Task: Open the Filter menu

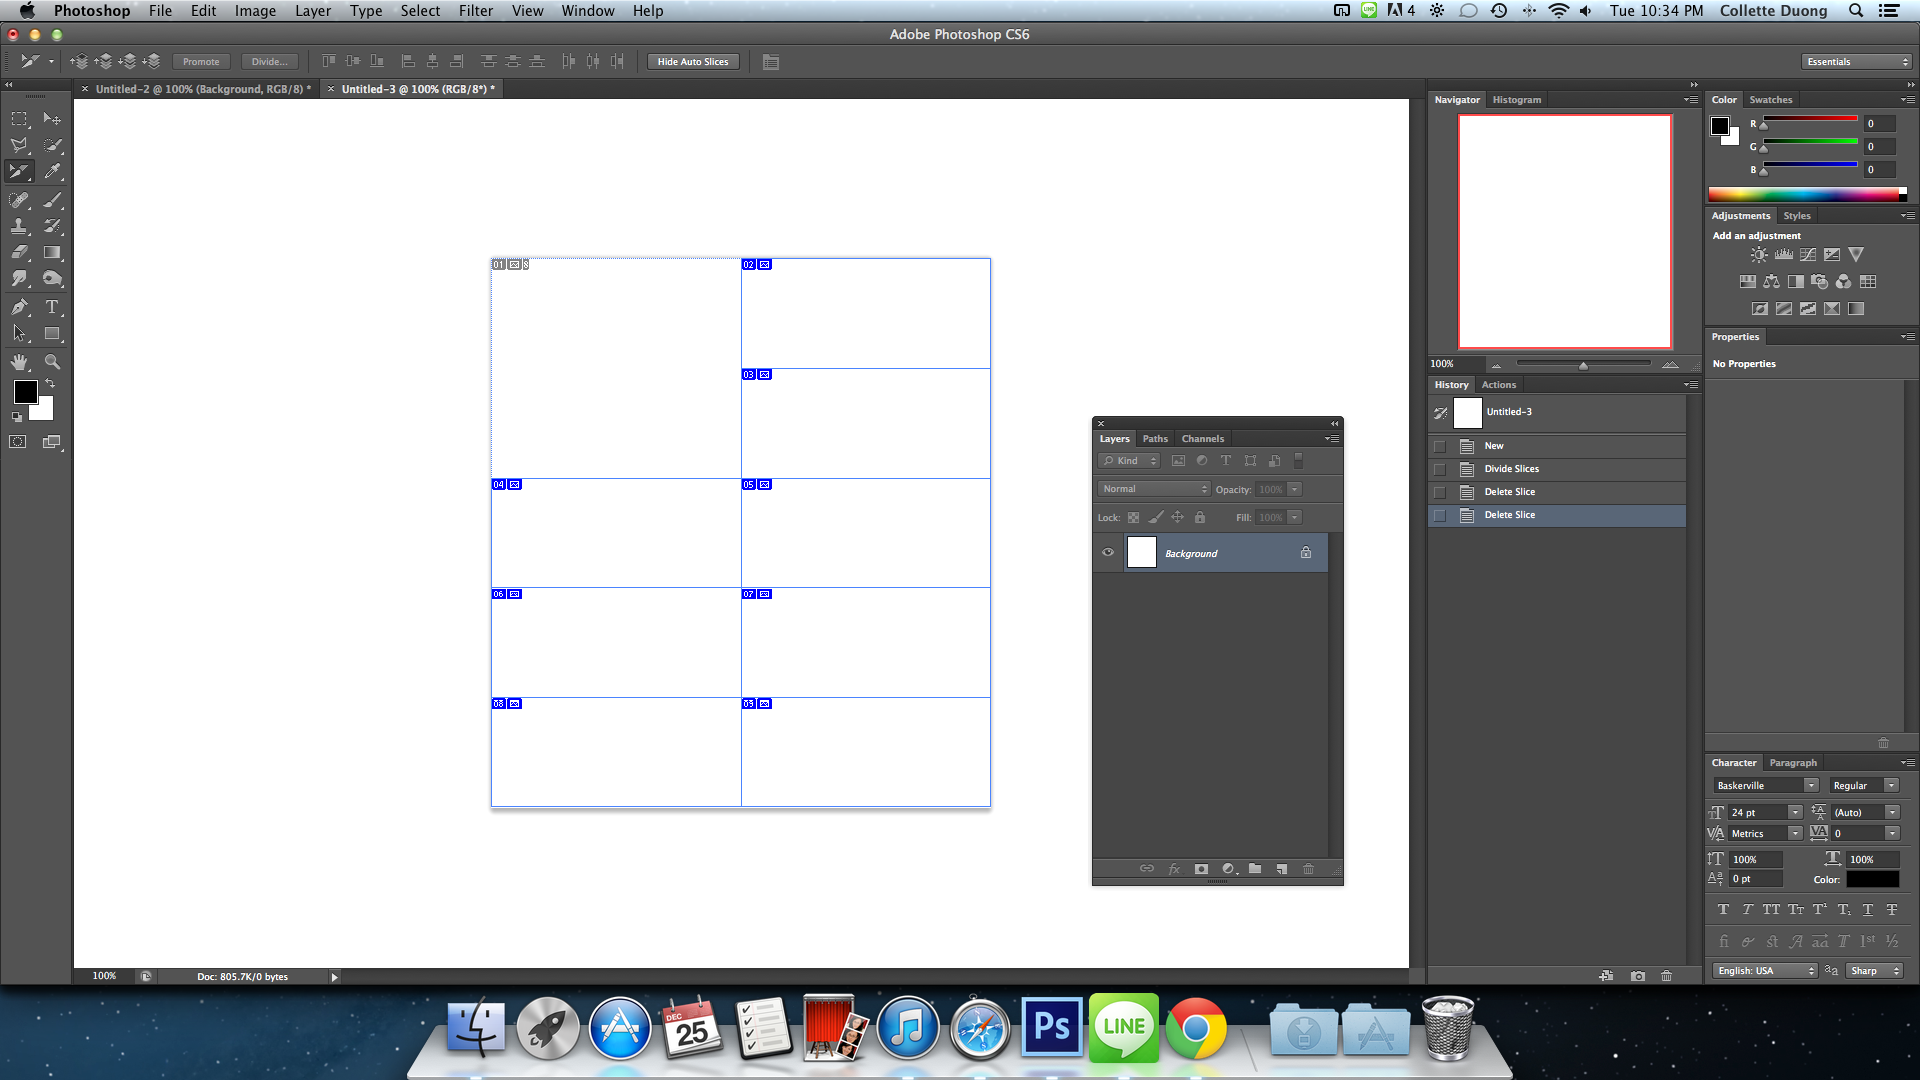Action: pyautogui.click(x=475, y=11)
